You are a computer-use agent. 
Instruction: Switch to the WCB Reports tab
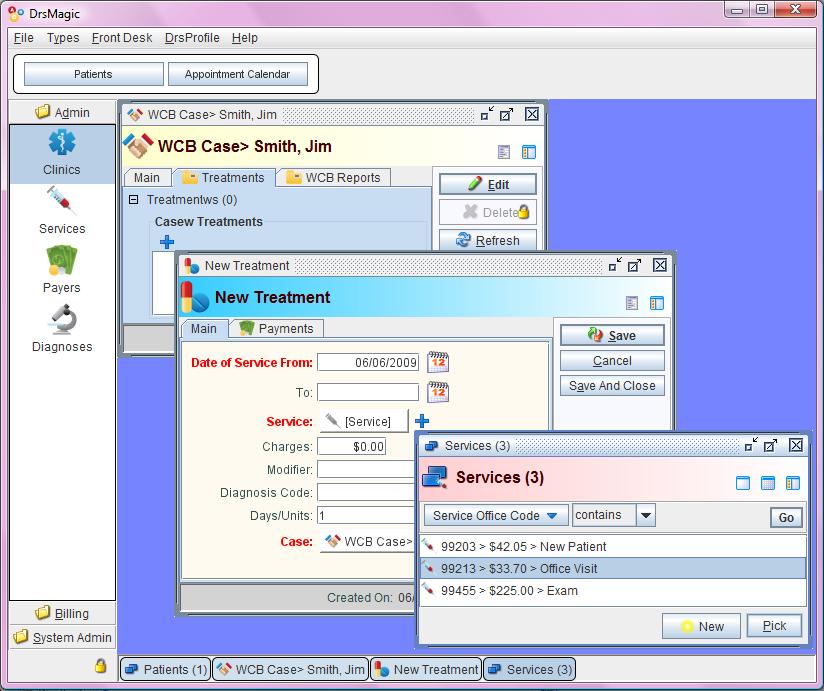(x=334, y=178)
